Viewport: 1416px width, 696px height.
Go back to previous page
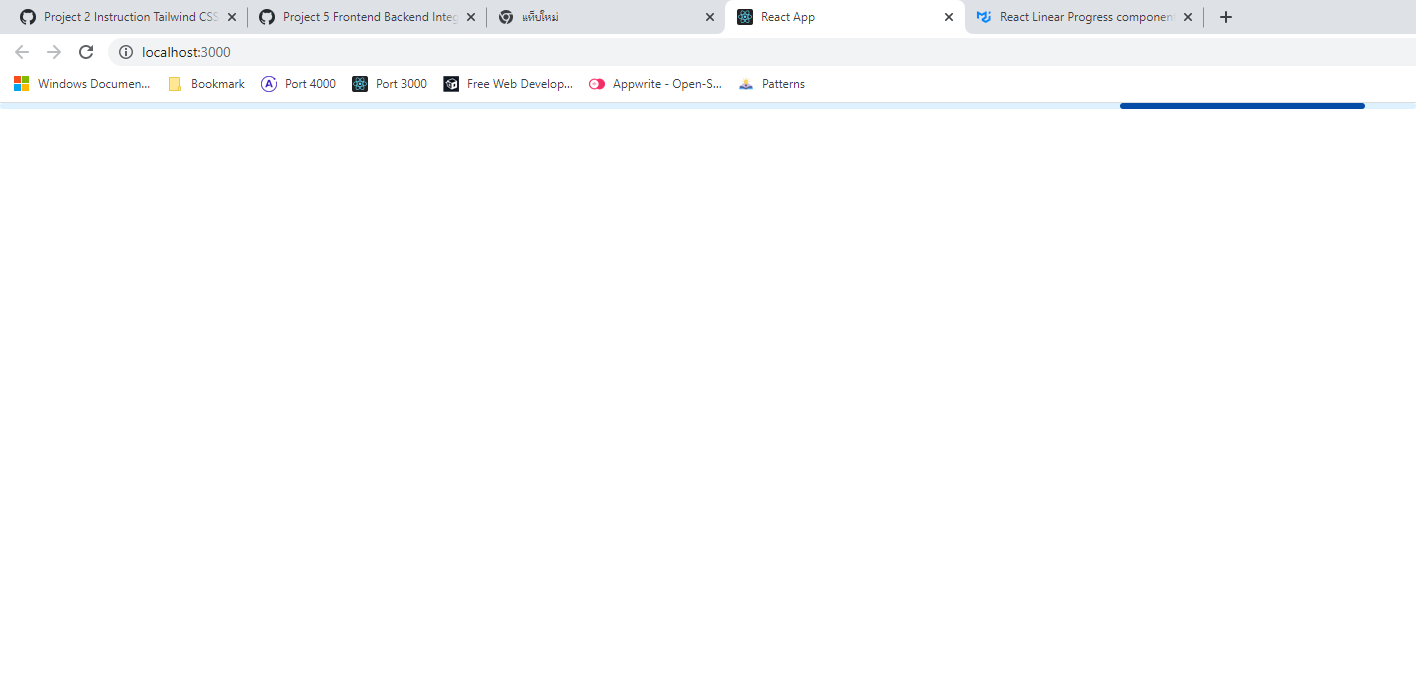point(22,52)
